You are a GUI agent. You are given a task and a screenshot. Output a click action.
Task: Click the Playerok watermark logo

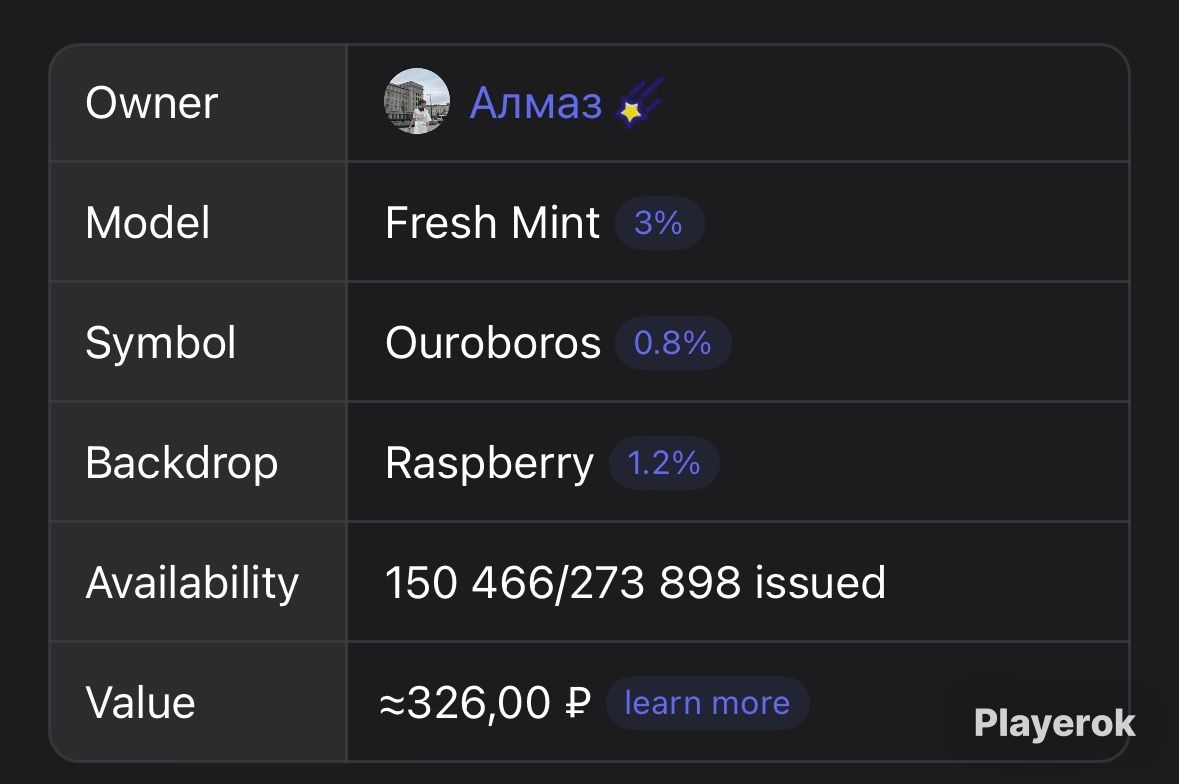(1054, 724)
